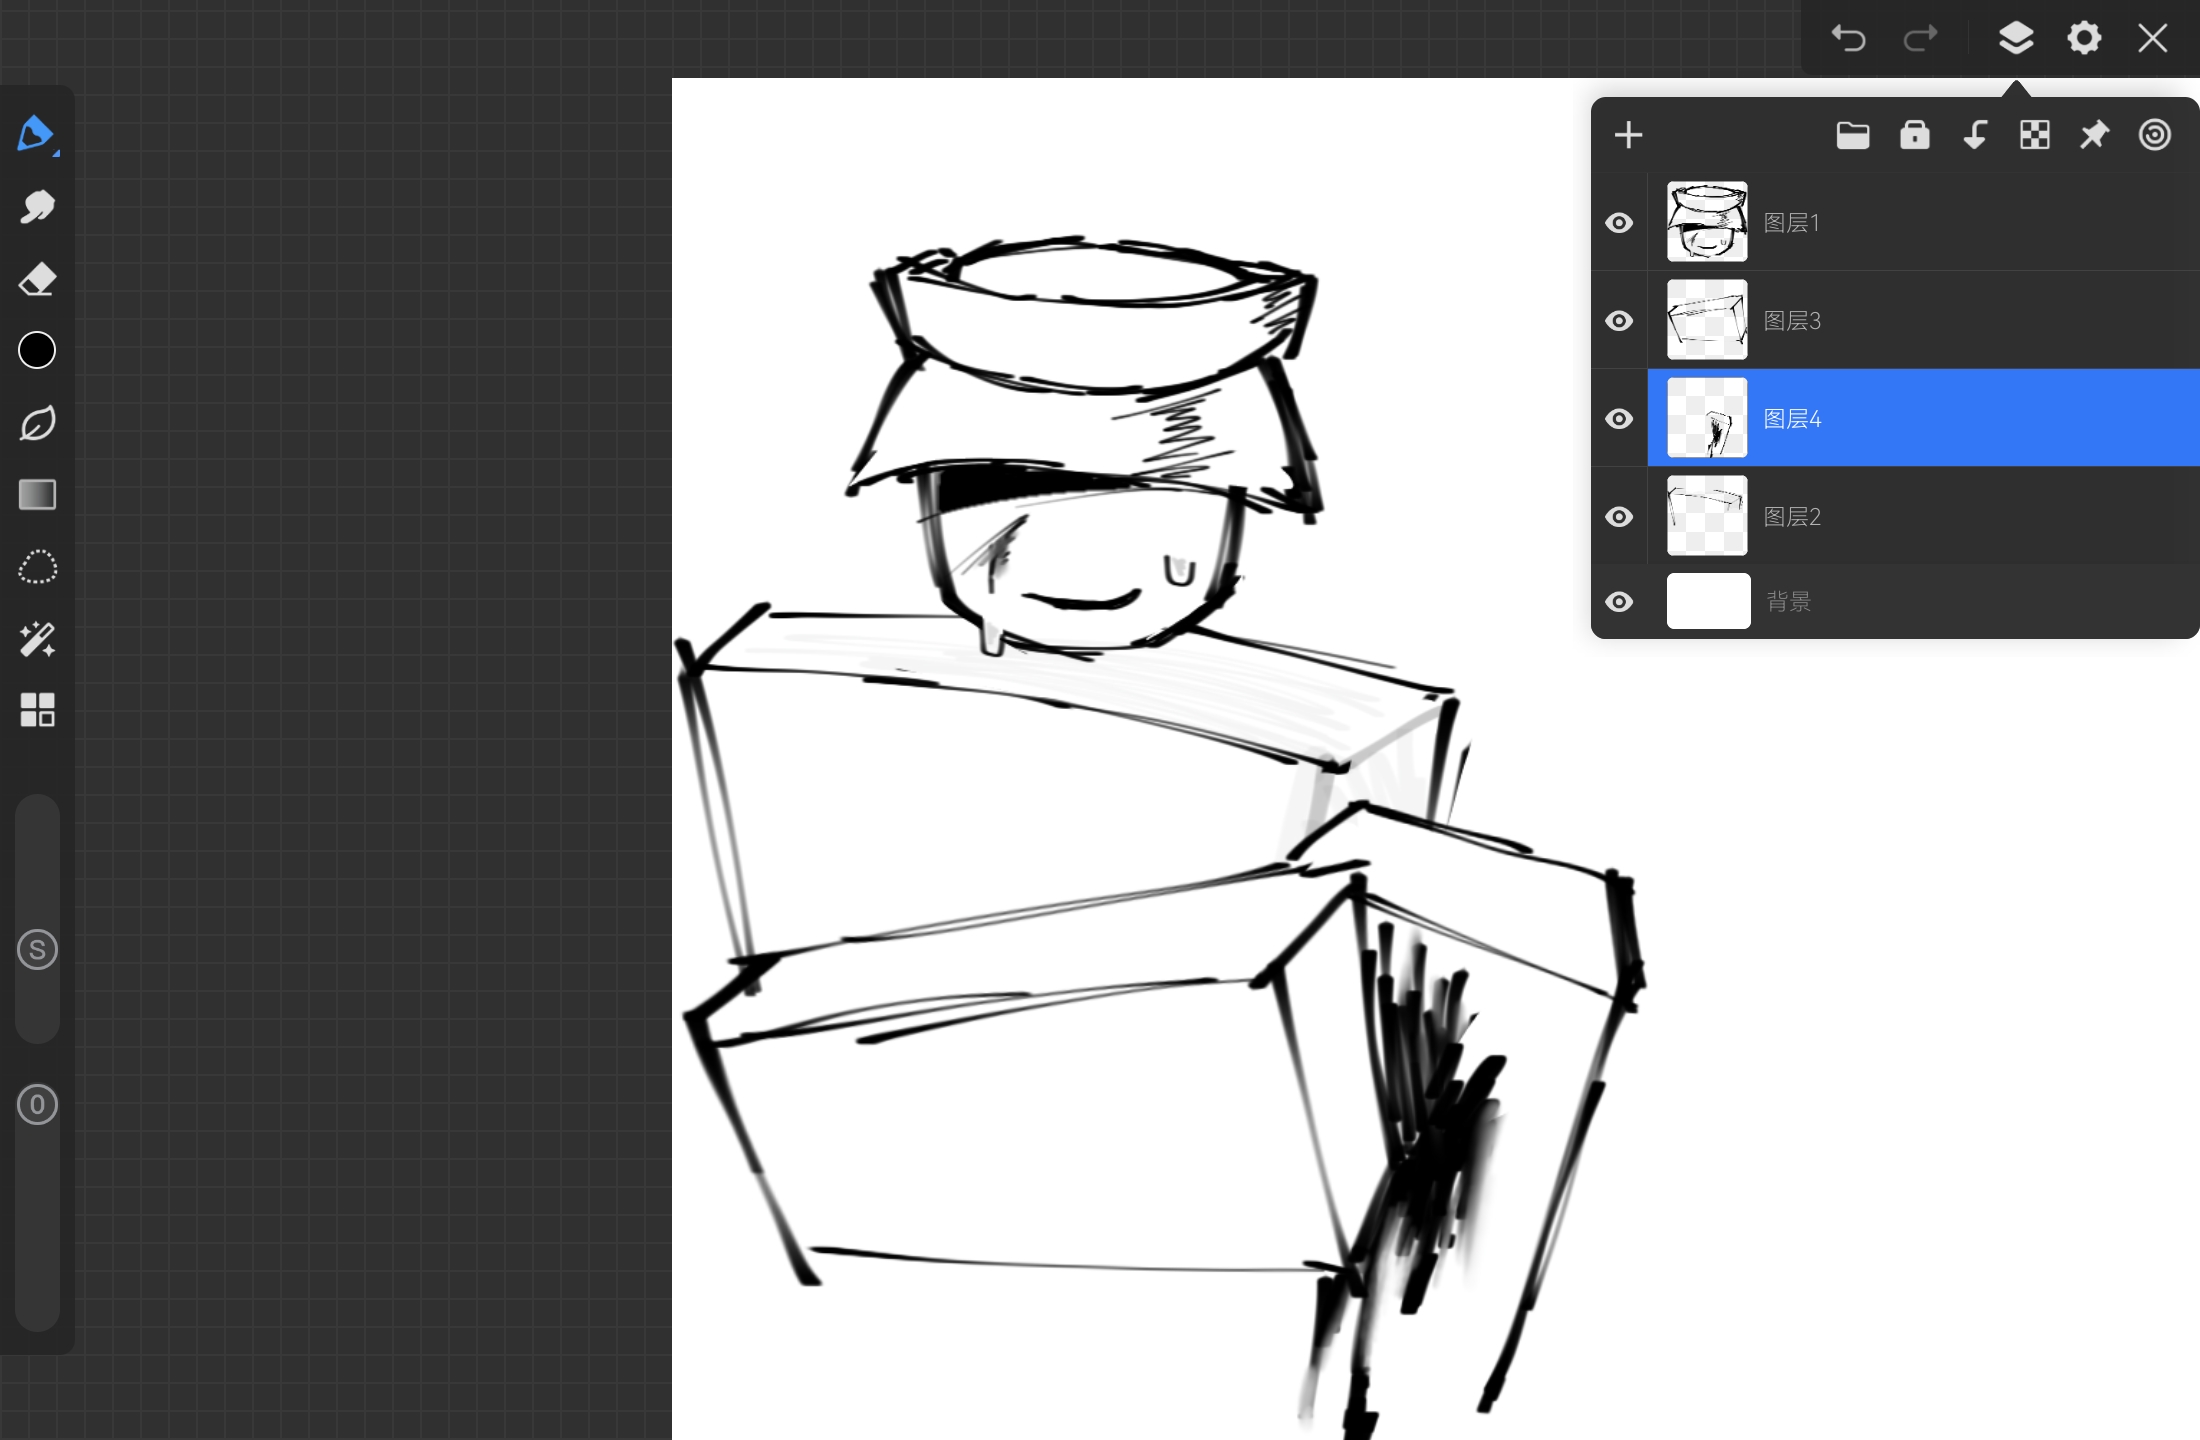The image size is (2200, 1440).
Task: Open the grid panels menu in sidebar
Action: (37, 709)
